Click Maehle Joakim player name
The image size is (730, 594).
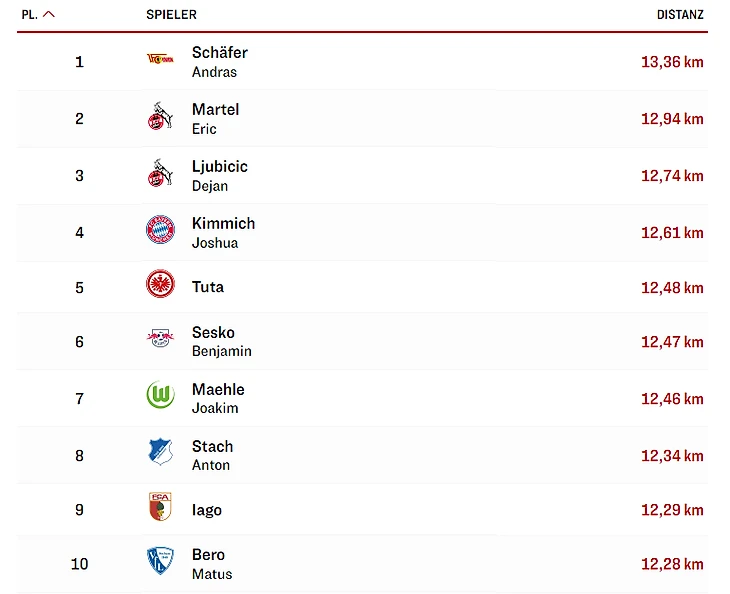click(218, 398)
